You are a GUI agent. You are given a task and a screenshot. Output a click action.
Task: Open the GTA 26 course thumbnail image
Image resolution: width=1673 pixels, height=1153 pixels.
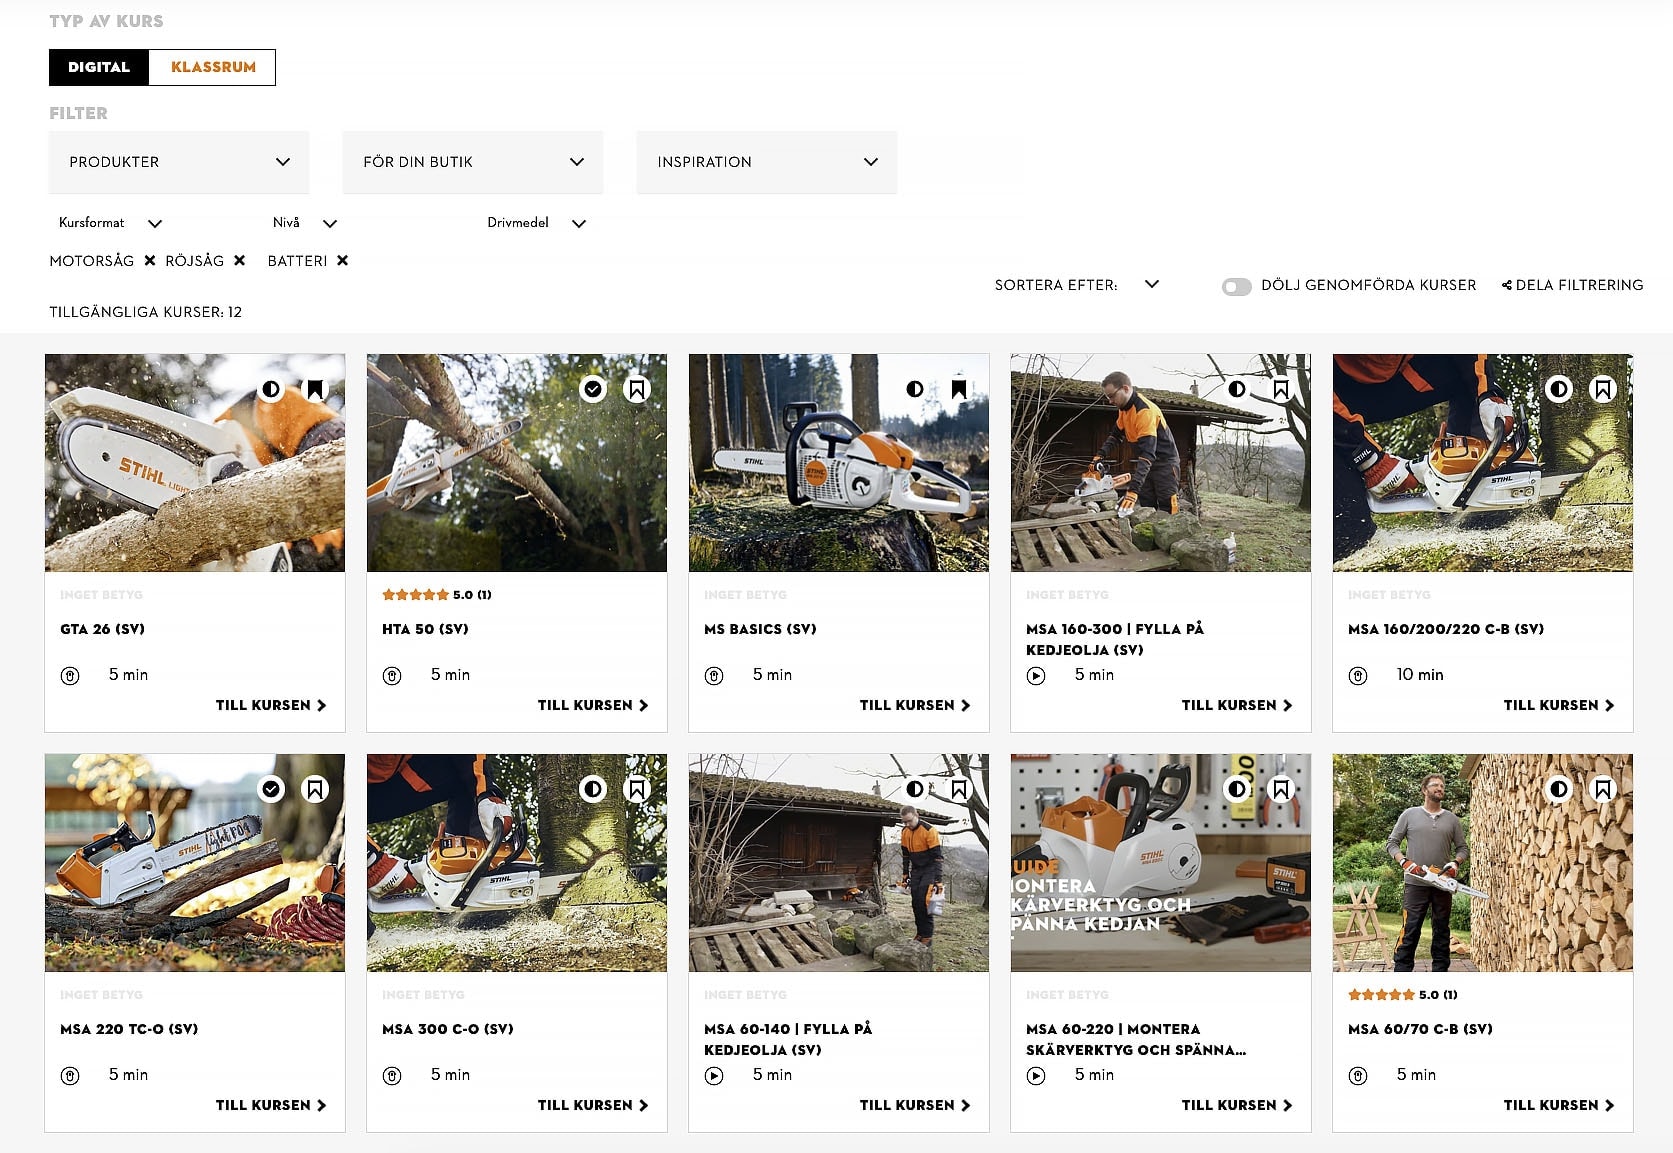195,463
